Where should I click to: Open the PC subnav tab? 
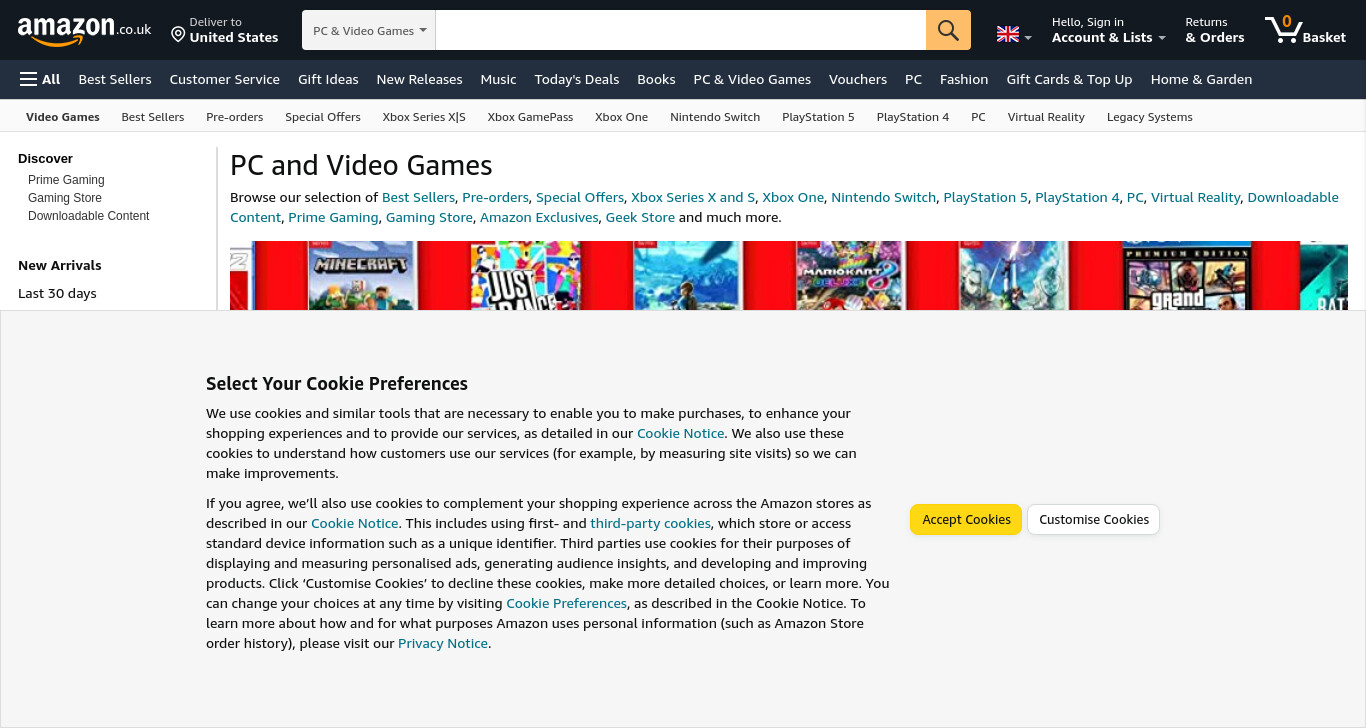978,117
